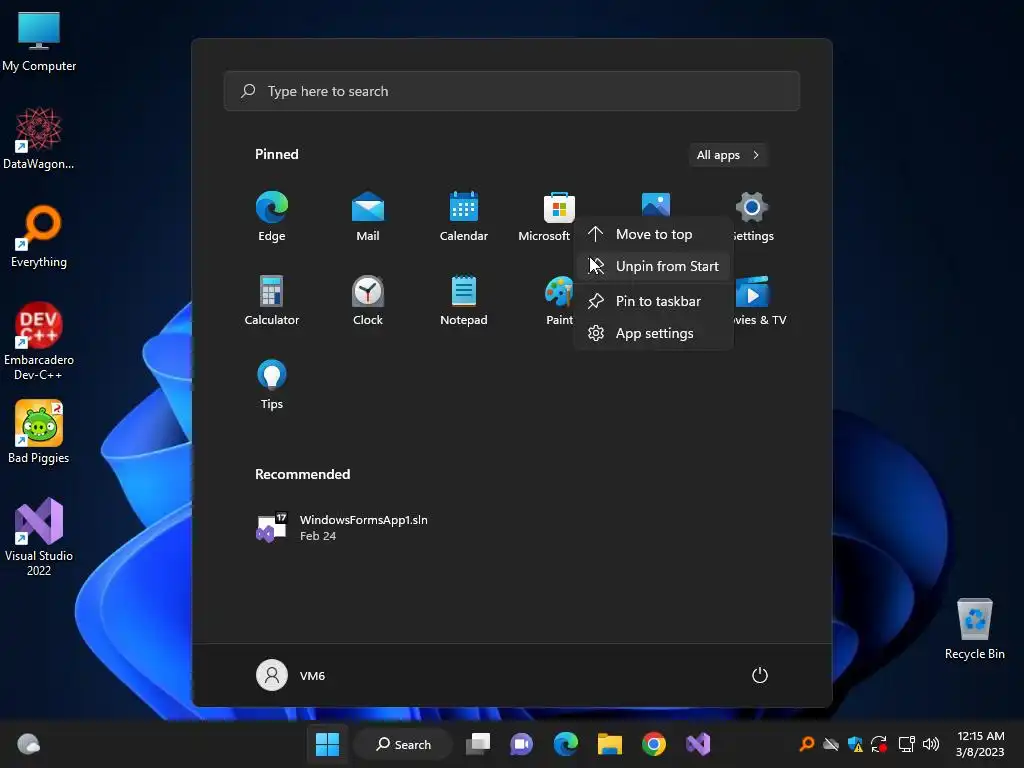Screen dimensions: 1024x768
Task: Open the Edge pinned app
Action: 272,216
